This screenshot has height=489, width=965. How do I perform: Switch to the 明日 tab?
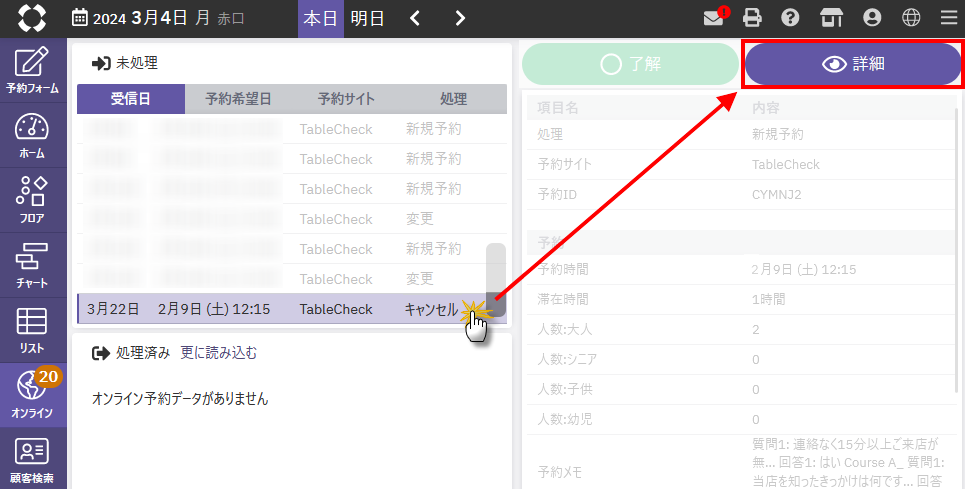click(367, 18)
